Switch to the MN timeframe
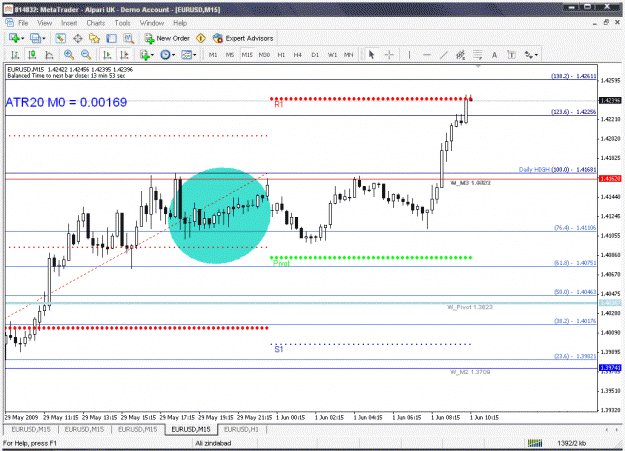Viewport: 625px width, 451px height. (x=349, y=55)
